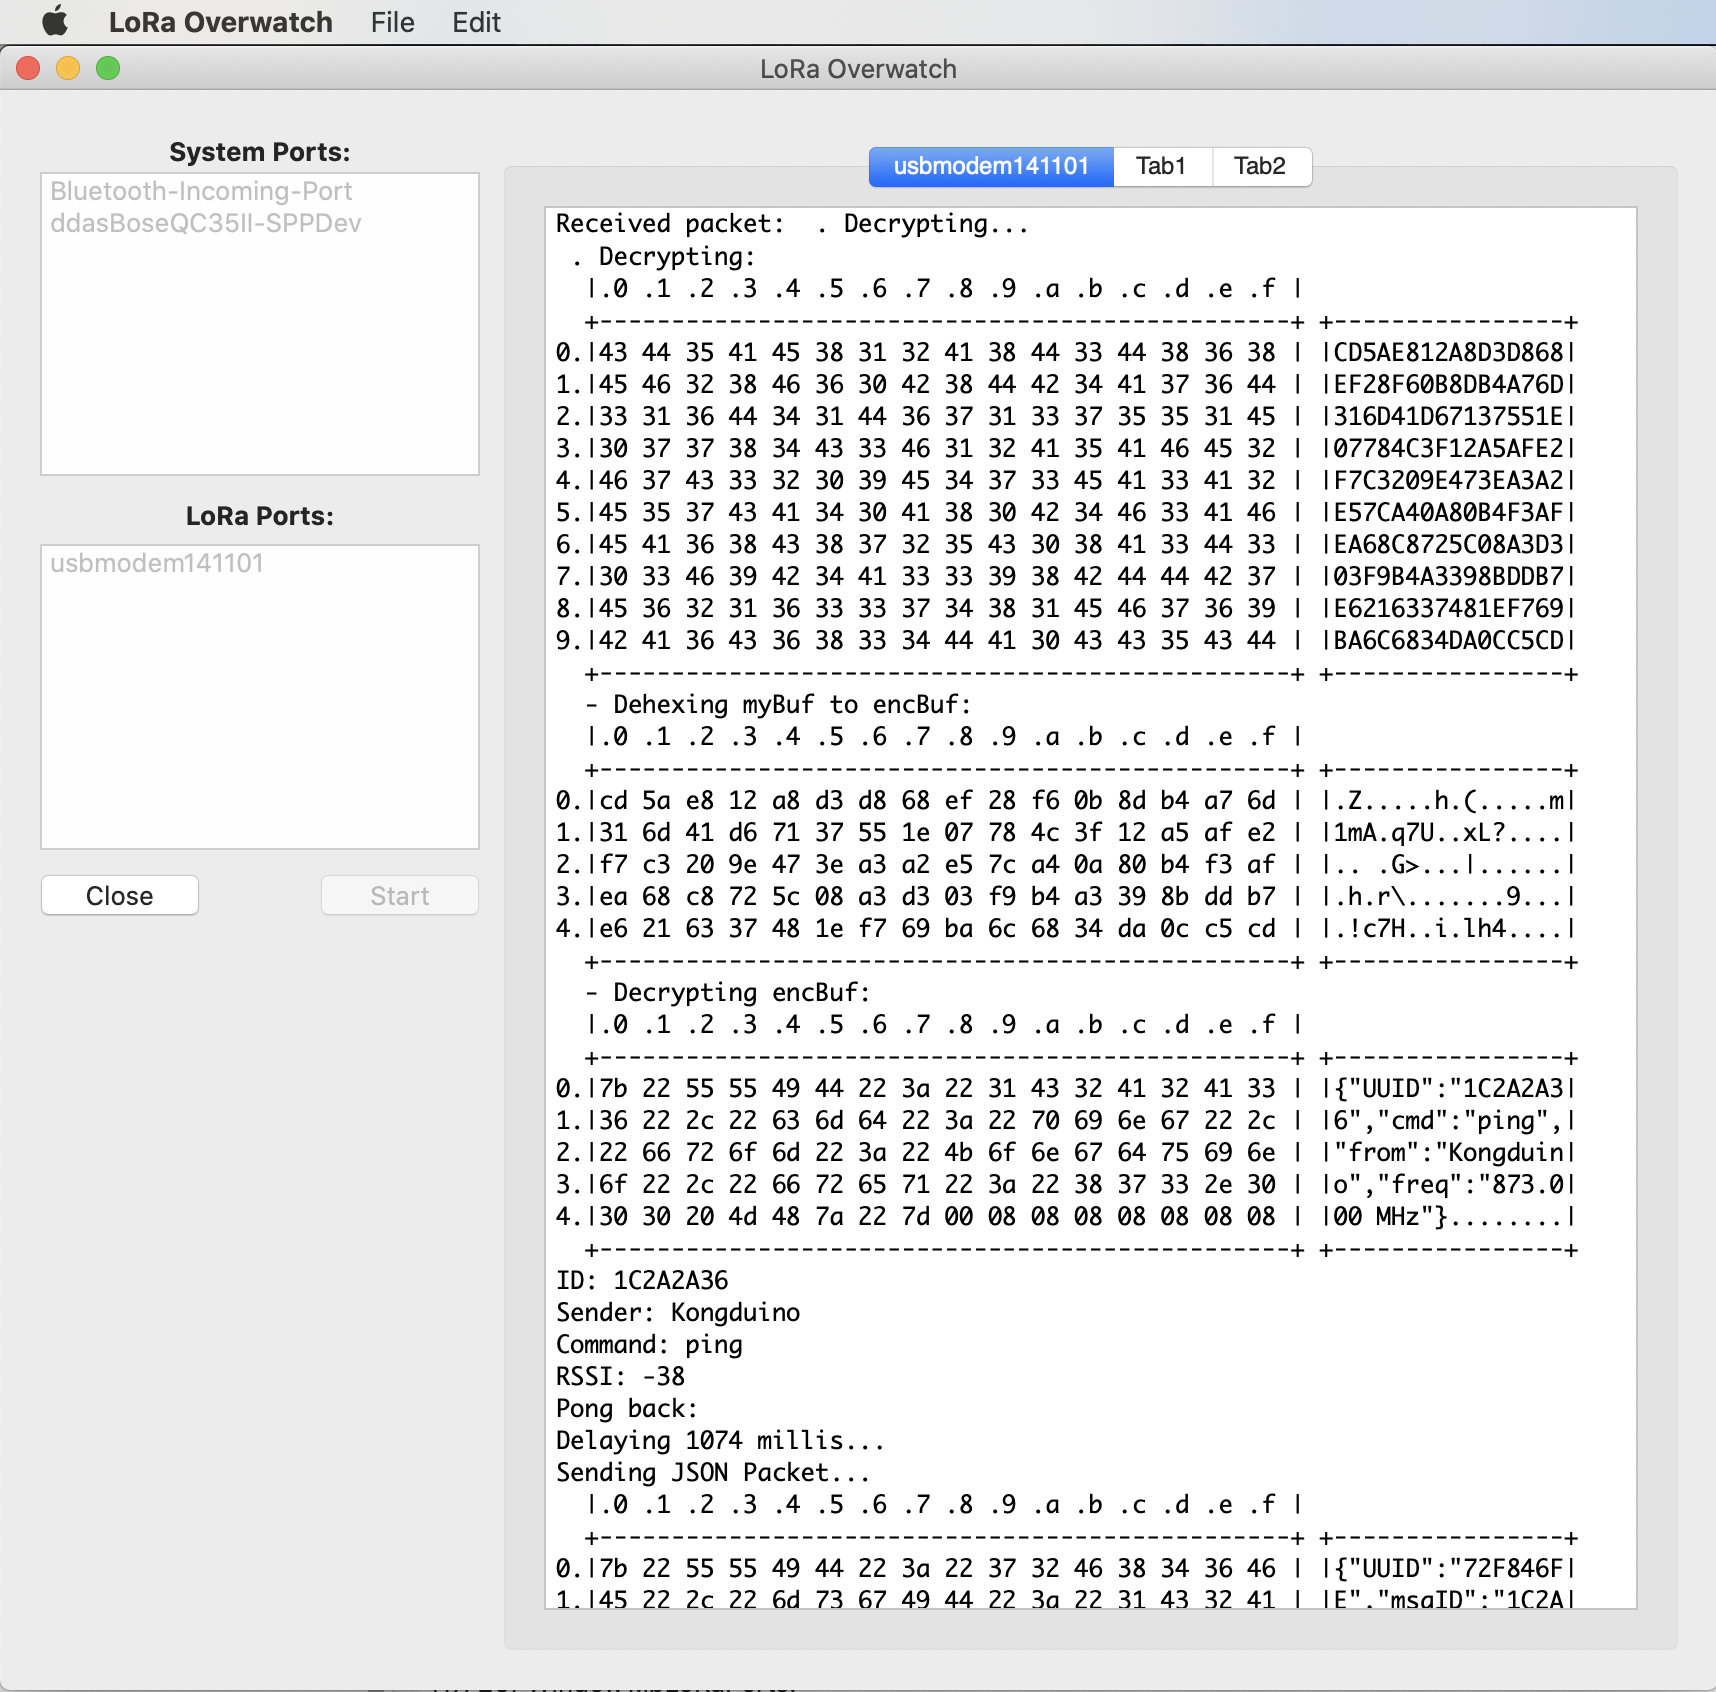Switch to the Tab2 tab
The image size is (1716, 1692).
pos(1260,166)
